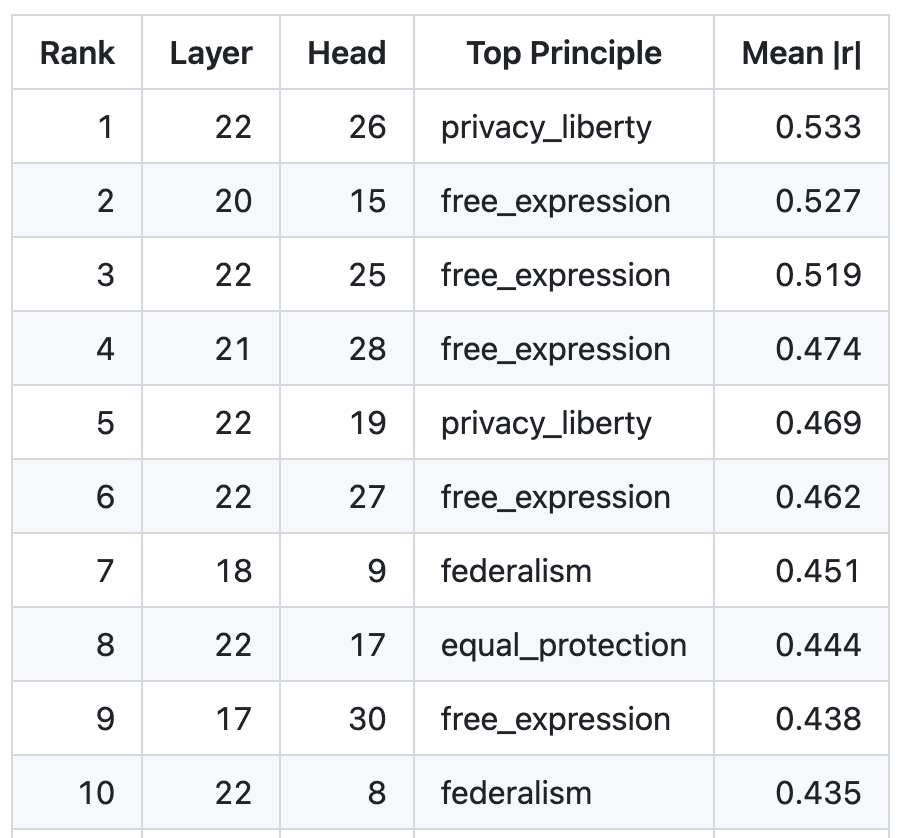This screenshot has height=838, width=902.
Task: Select the privacy_liberty cell in rank 5 row
Action: point(546,423)
